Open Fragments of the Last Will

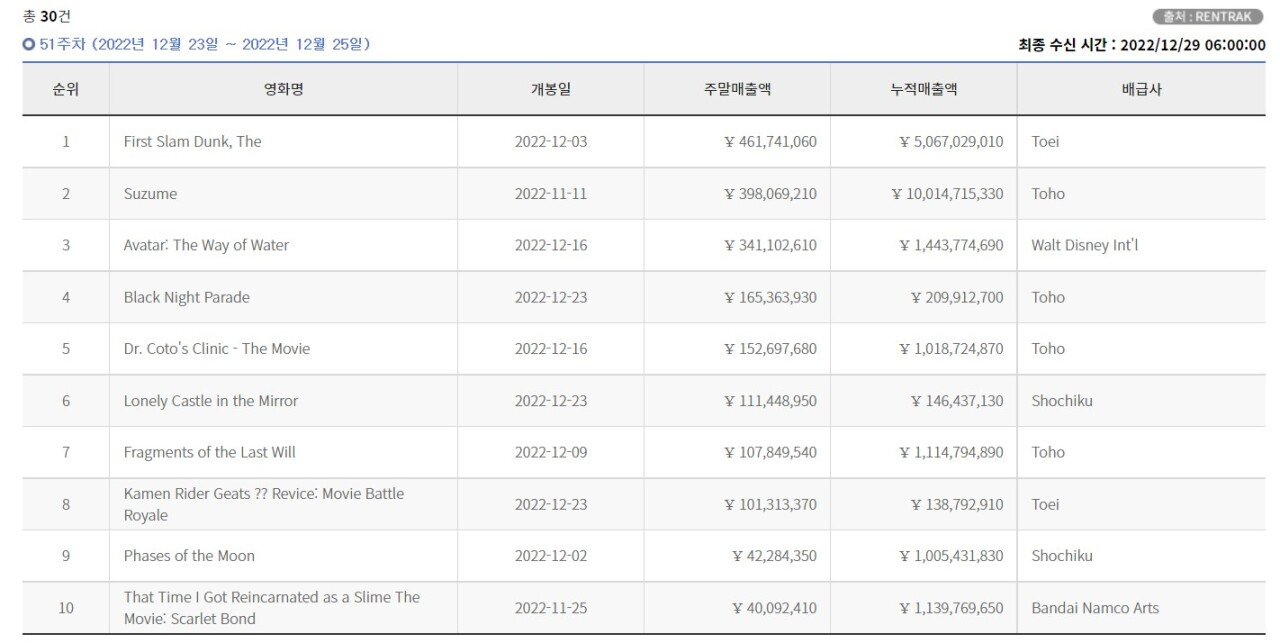coord(209,452)
